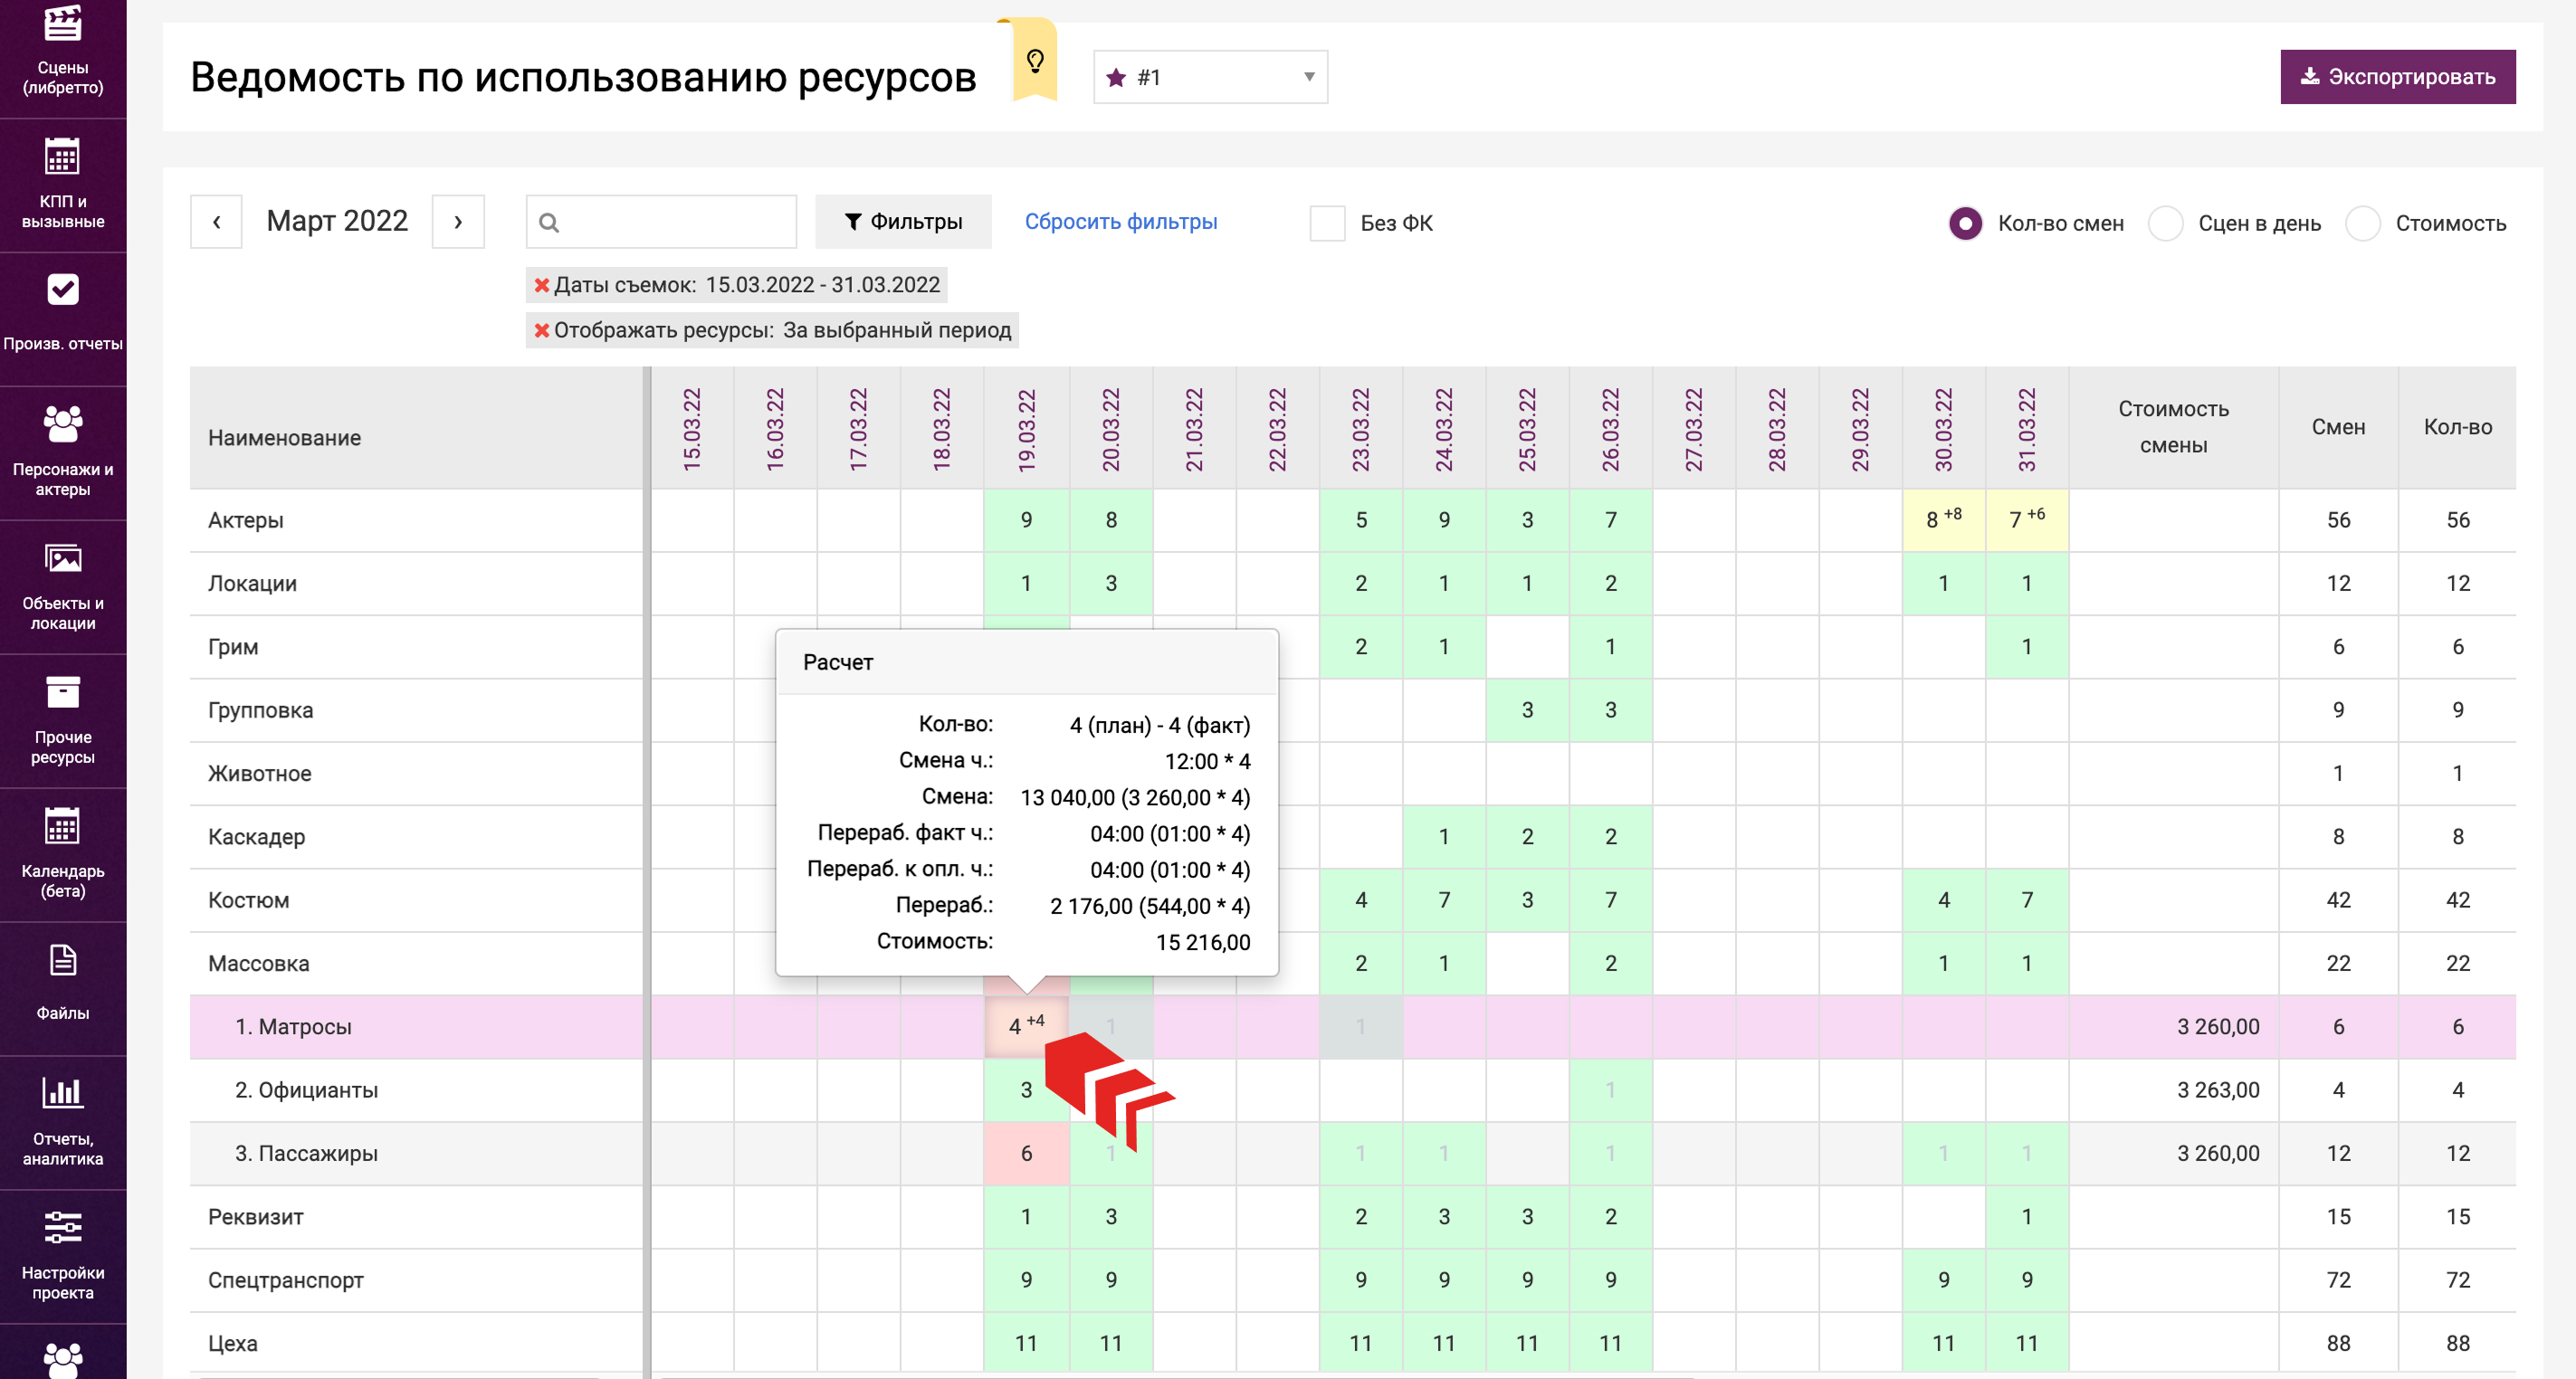
Task: Expand the Грим row
Action: [x=233, y=647]
